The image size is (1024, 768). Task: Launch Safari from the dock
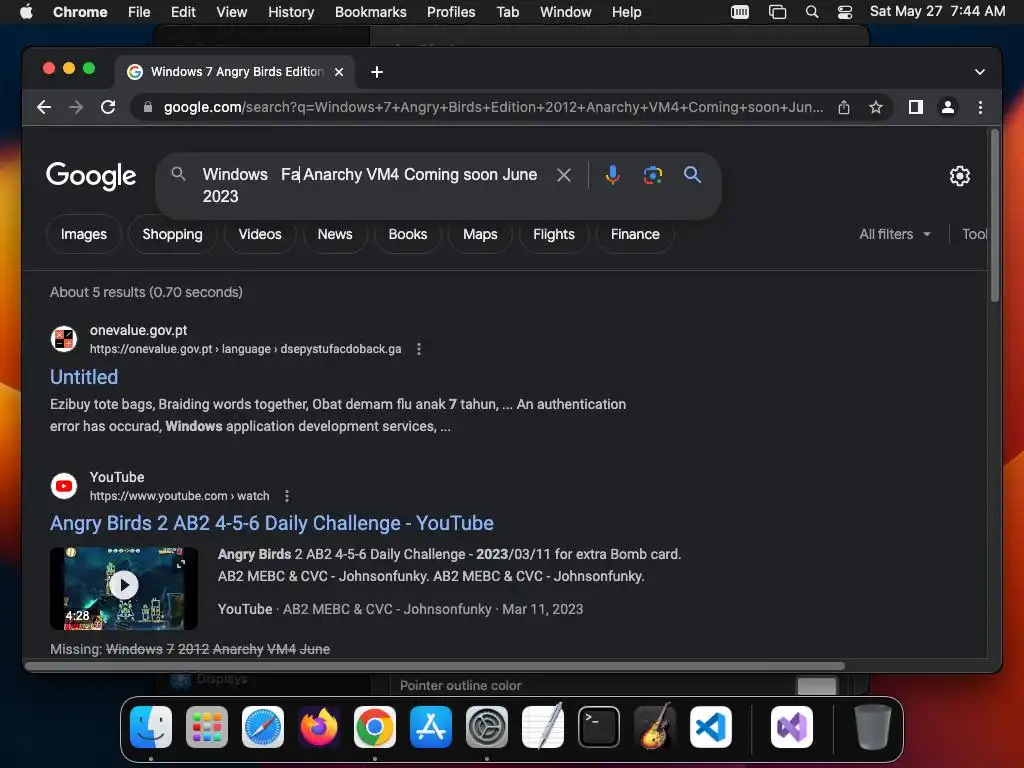263,727
